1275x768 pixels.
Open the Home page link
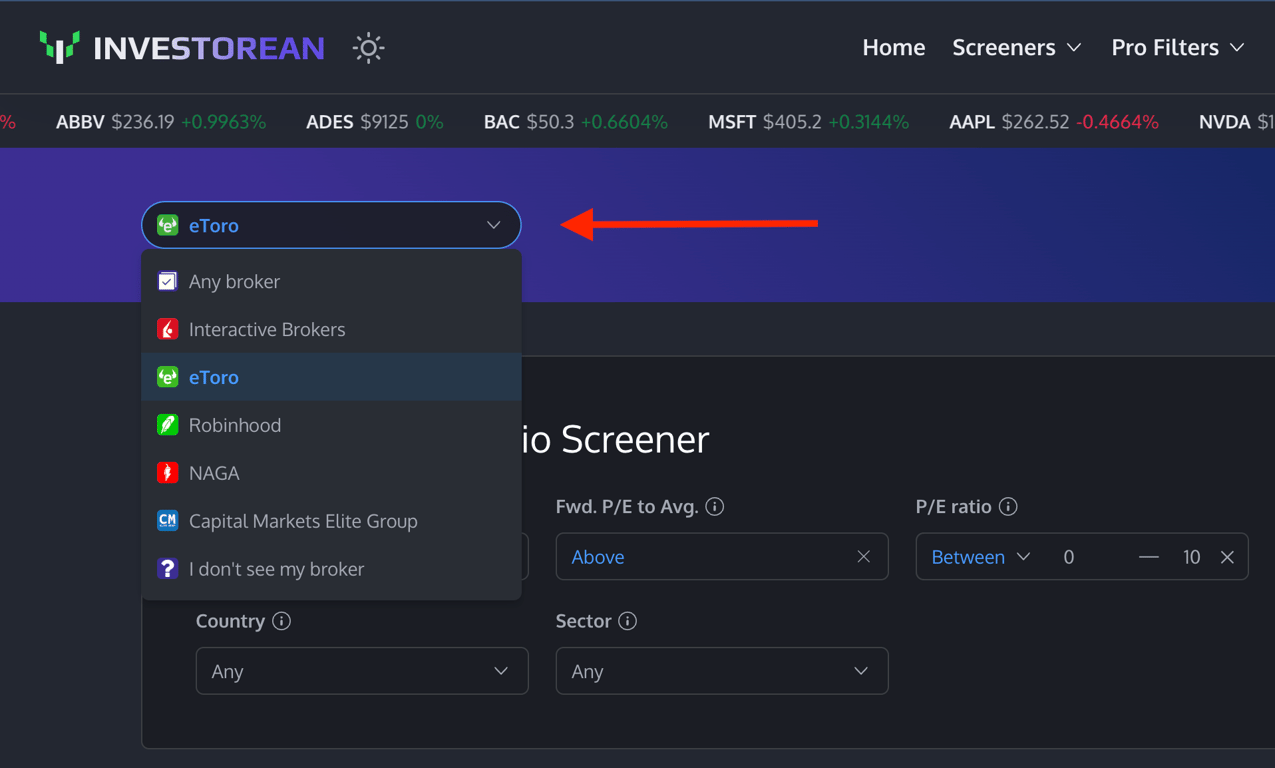[893, 47]
